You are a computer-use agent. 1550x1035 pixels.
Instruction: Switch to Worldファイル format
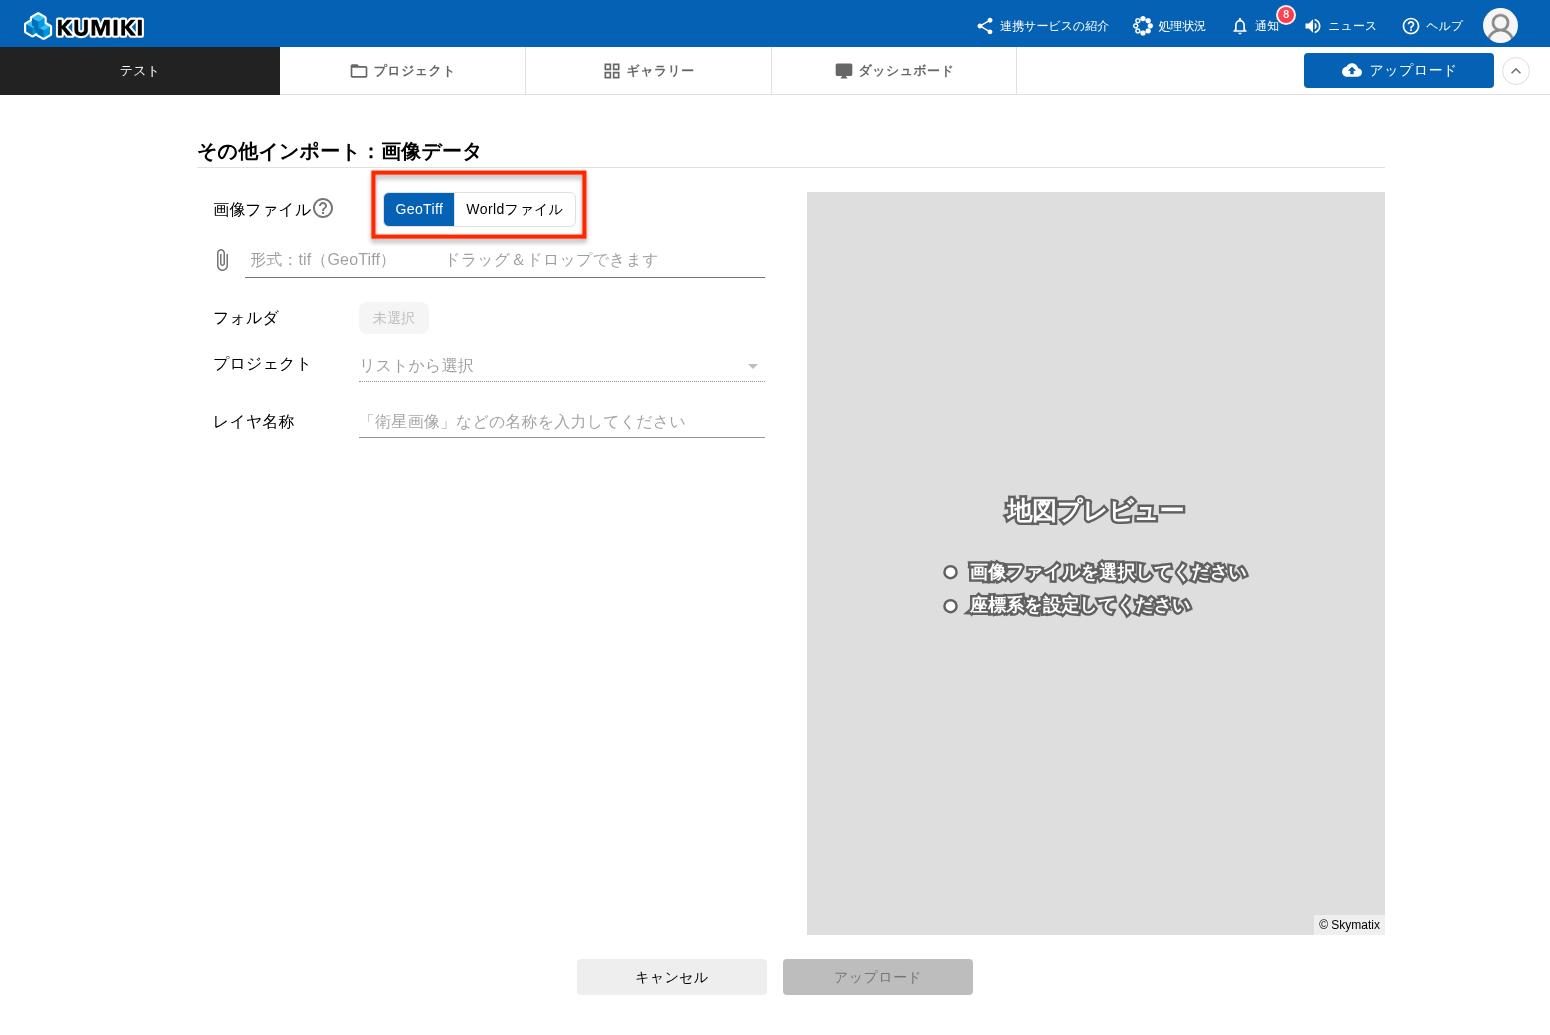tap(514, 209)
